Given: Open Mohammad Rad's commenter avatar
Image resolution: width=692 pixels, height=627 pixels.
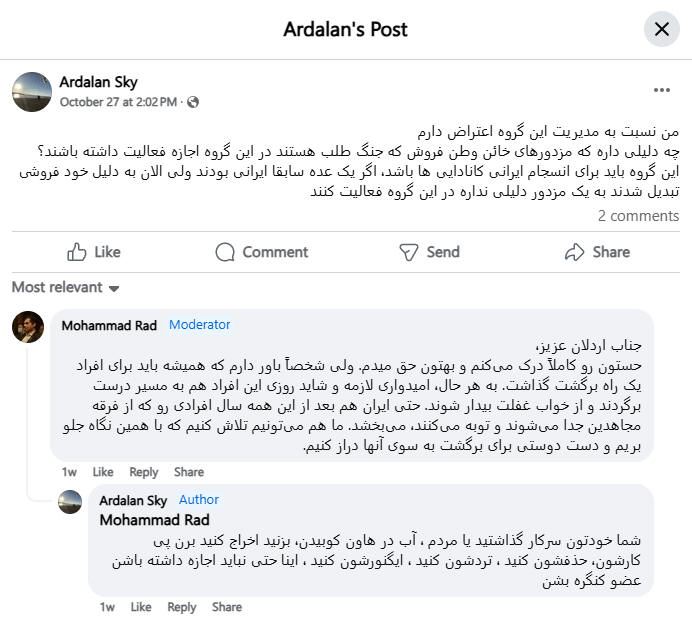Looking at the screenshot, I should 28,327.
